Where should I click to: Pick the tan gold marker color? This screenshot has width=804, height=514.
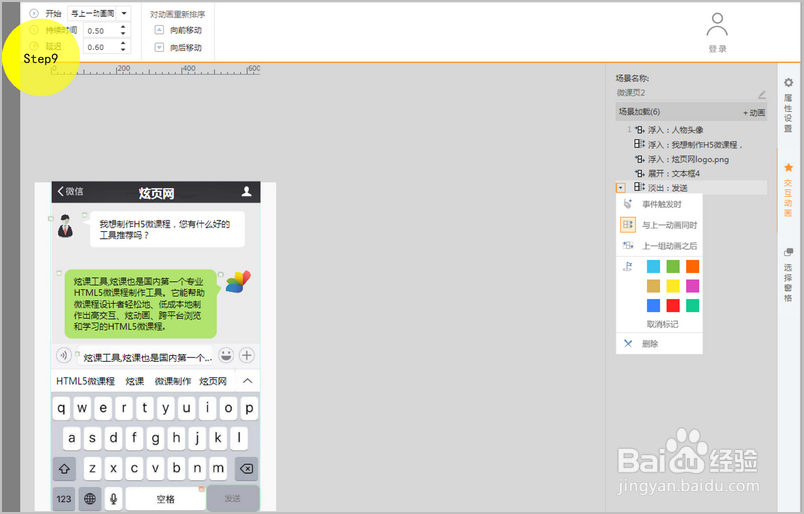(x=653, y=286)
